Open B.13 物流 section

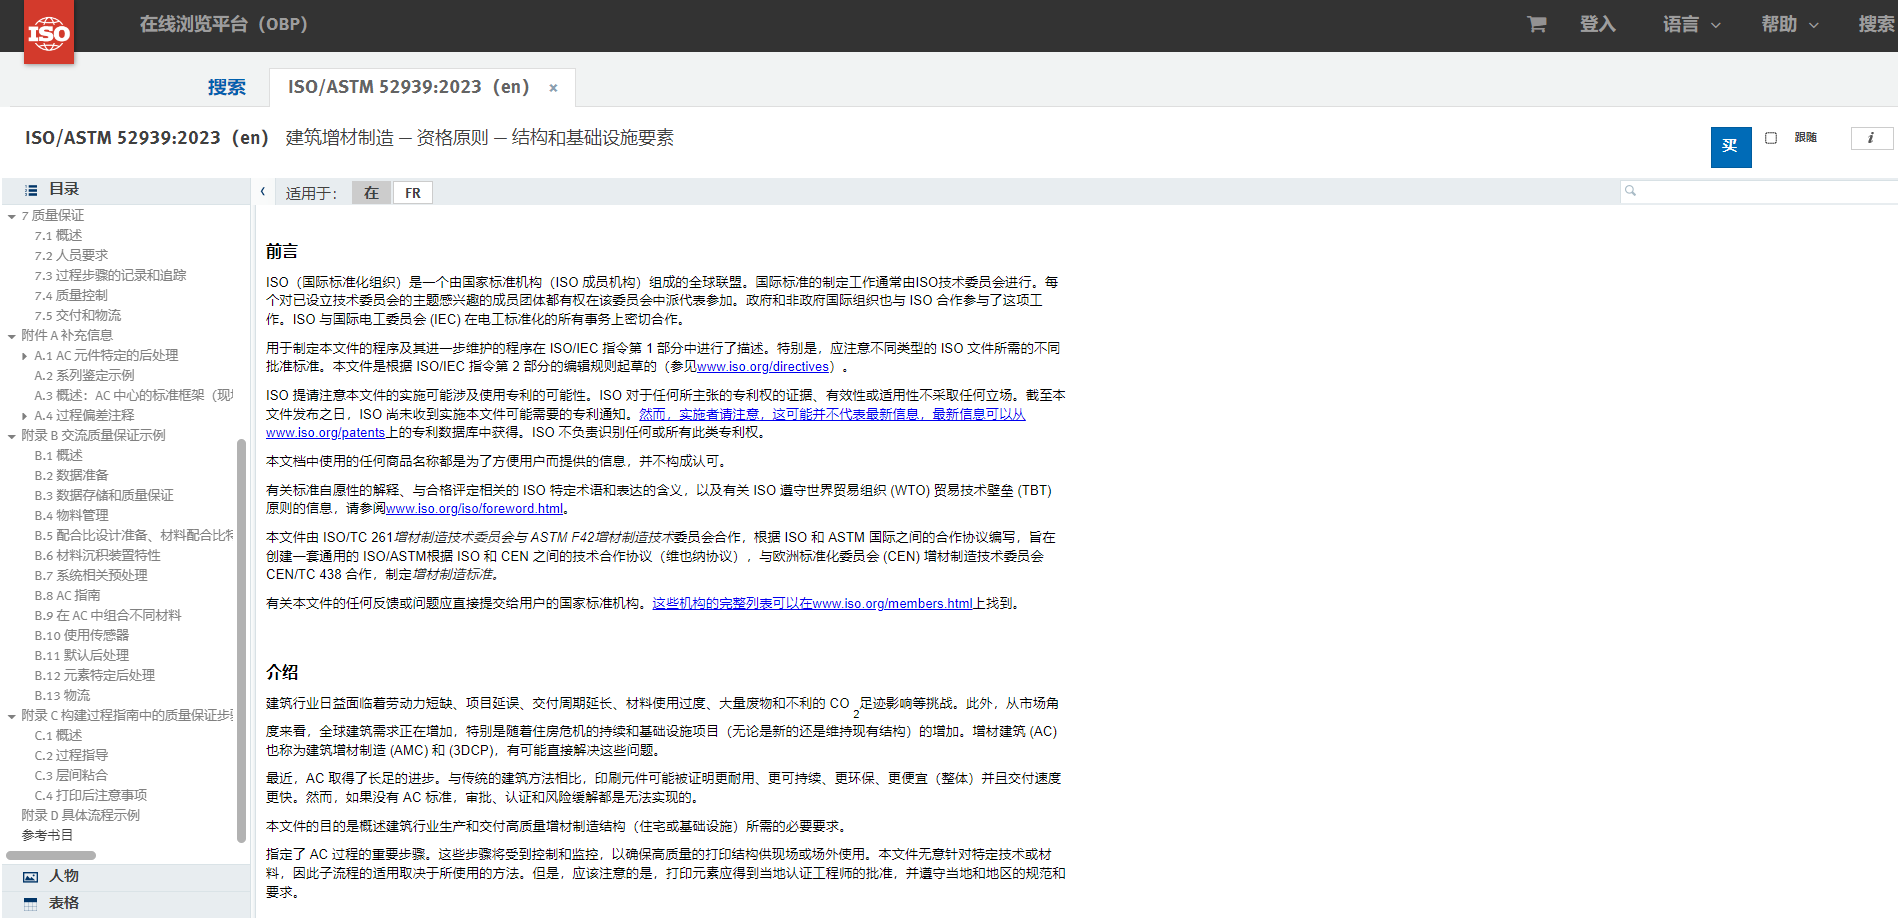pyautogui.click(x=62, y=696)
